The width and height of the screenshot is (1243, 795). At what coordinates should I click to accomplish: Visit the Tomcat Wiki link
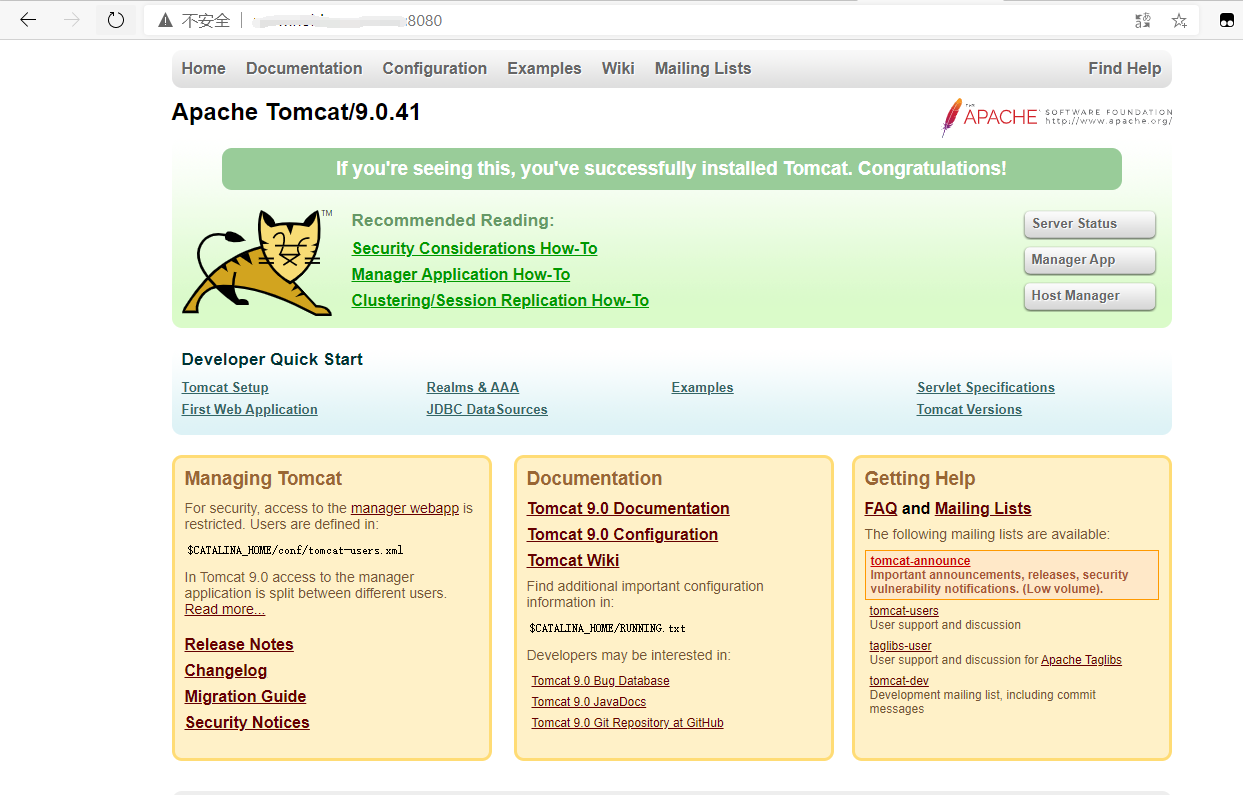coord(573,560)
